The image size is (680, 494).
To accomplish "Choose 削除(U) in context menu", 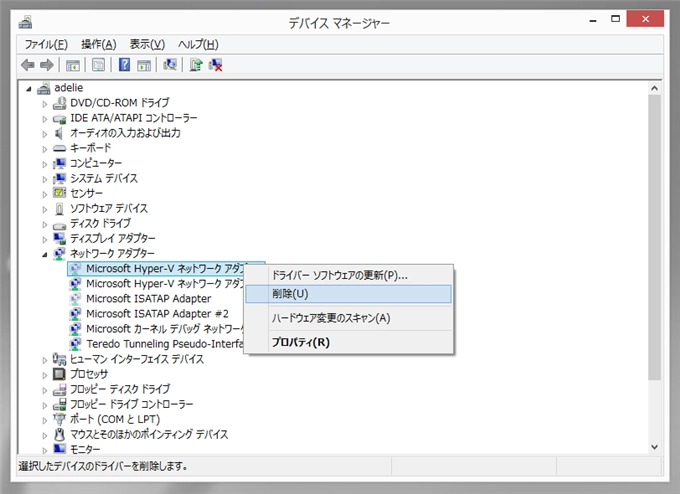I will click(349, 294).
